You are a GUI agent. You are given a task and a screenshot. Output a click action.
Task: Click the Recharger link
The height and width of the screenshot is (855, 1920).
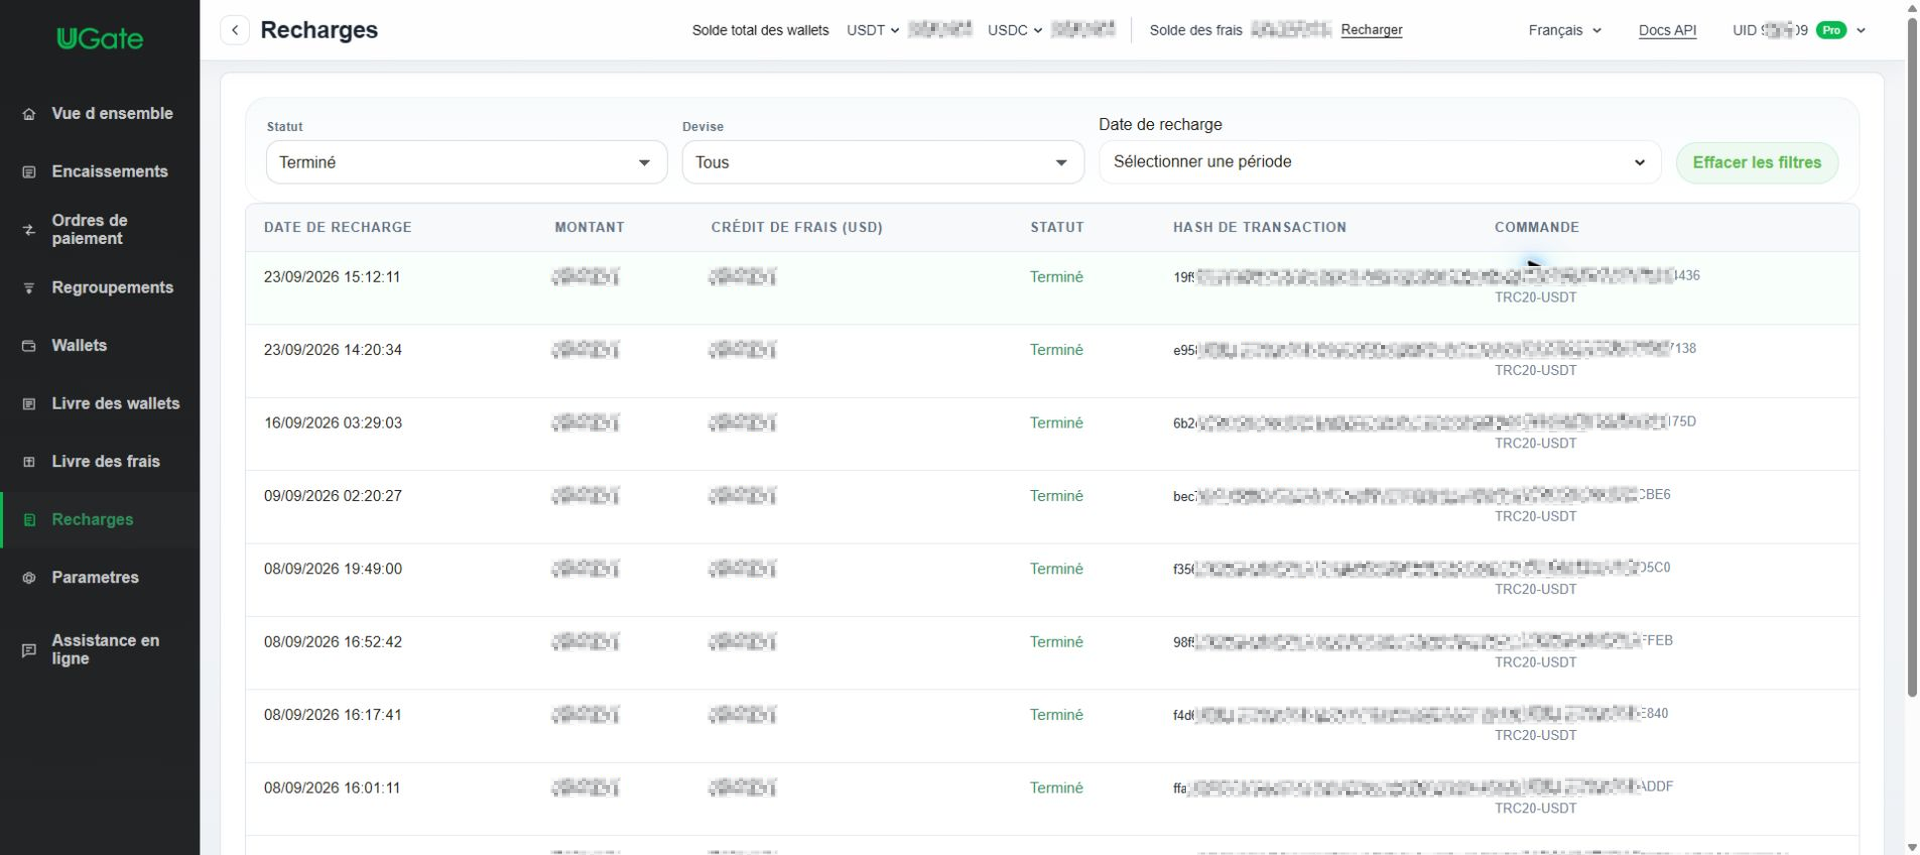coord(1371,30)
